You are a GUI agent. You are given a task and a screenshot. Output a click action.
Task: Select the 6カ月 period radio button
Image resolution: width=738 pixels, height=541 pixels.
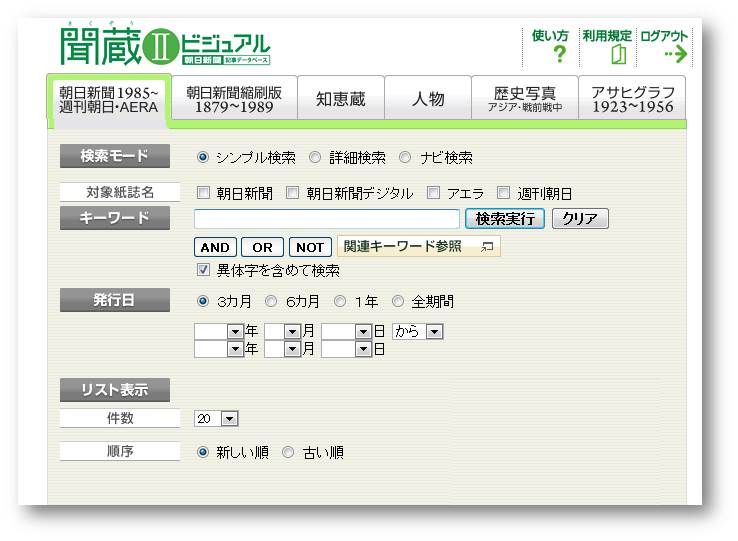pyautogui.click(x=271, y=301)
